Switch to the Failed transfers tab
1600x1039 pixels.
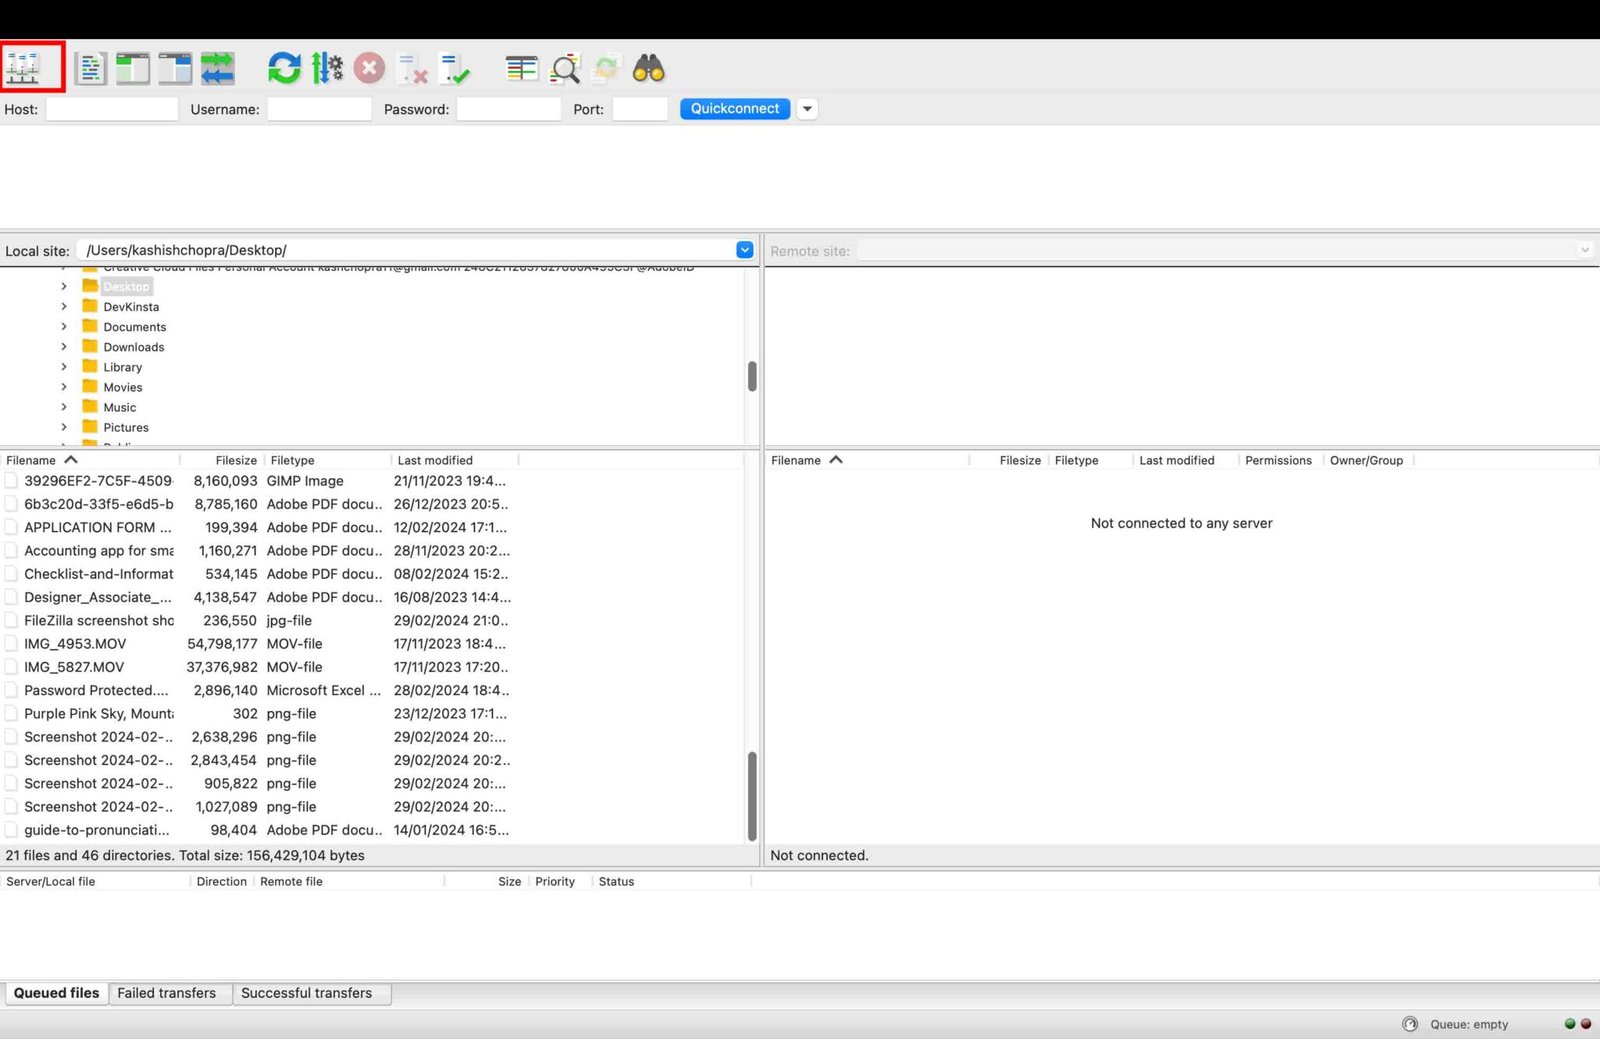point(168,992)
